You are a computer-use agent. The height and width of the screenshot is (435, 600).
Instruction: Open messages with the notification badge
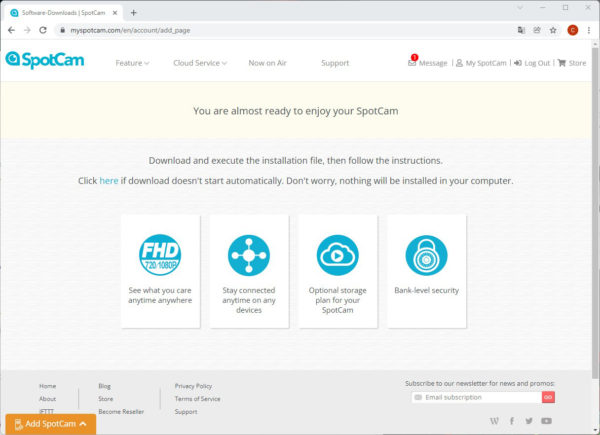pos(427,63)
